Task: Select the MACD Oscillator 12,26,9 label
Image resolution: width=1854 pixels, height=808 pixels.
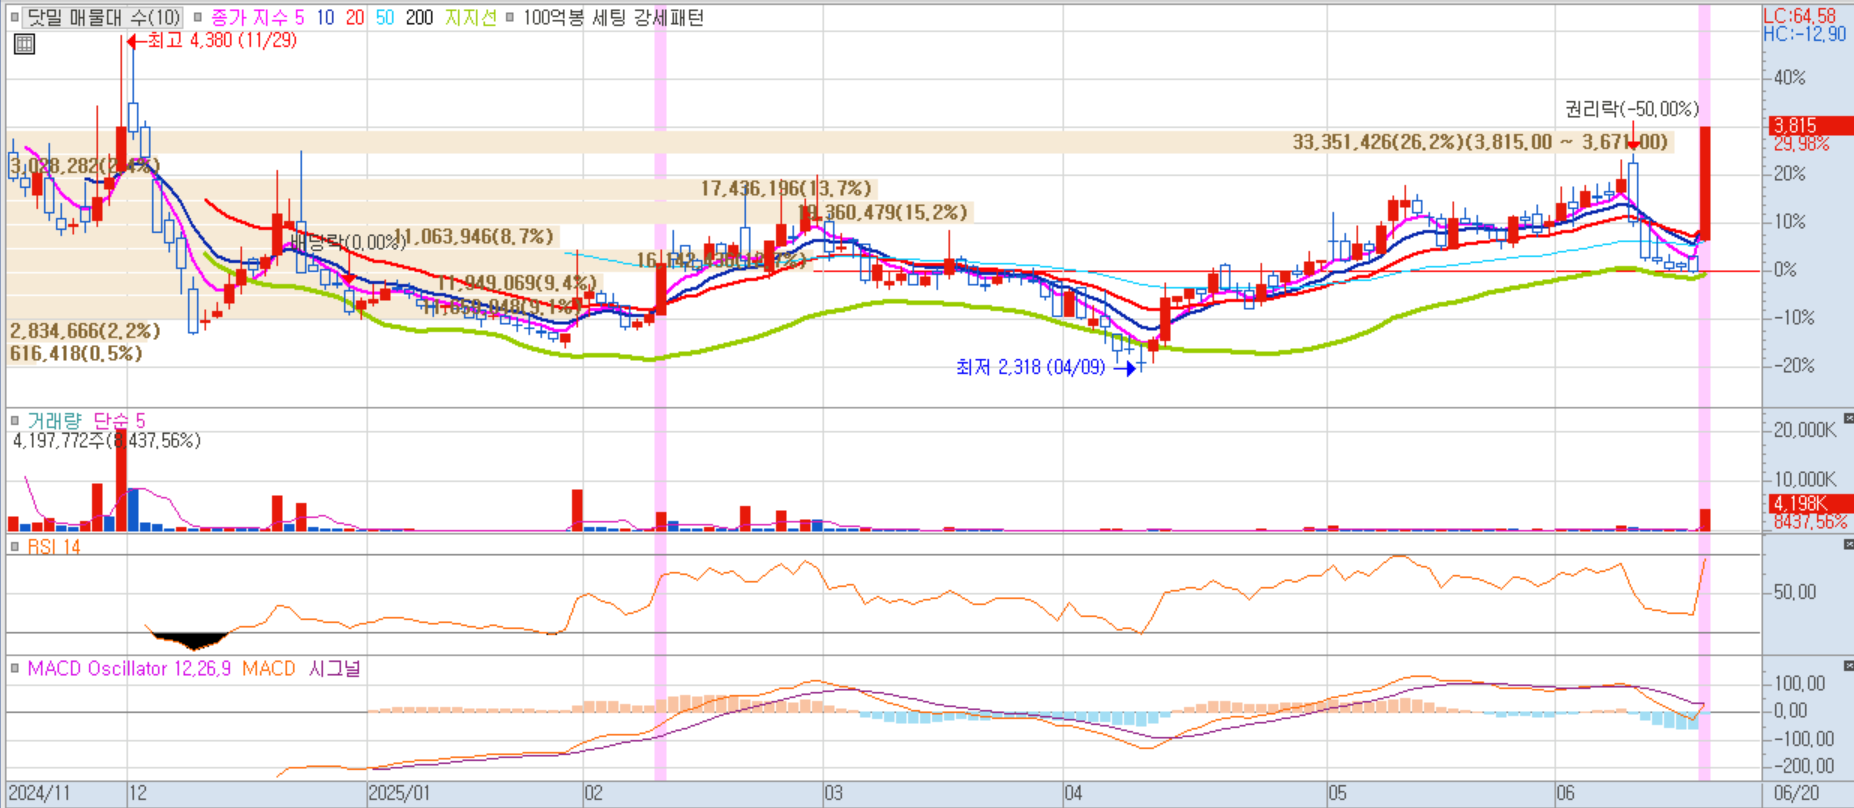Action: coord(129,668)
